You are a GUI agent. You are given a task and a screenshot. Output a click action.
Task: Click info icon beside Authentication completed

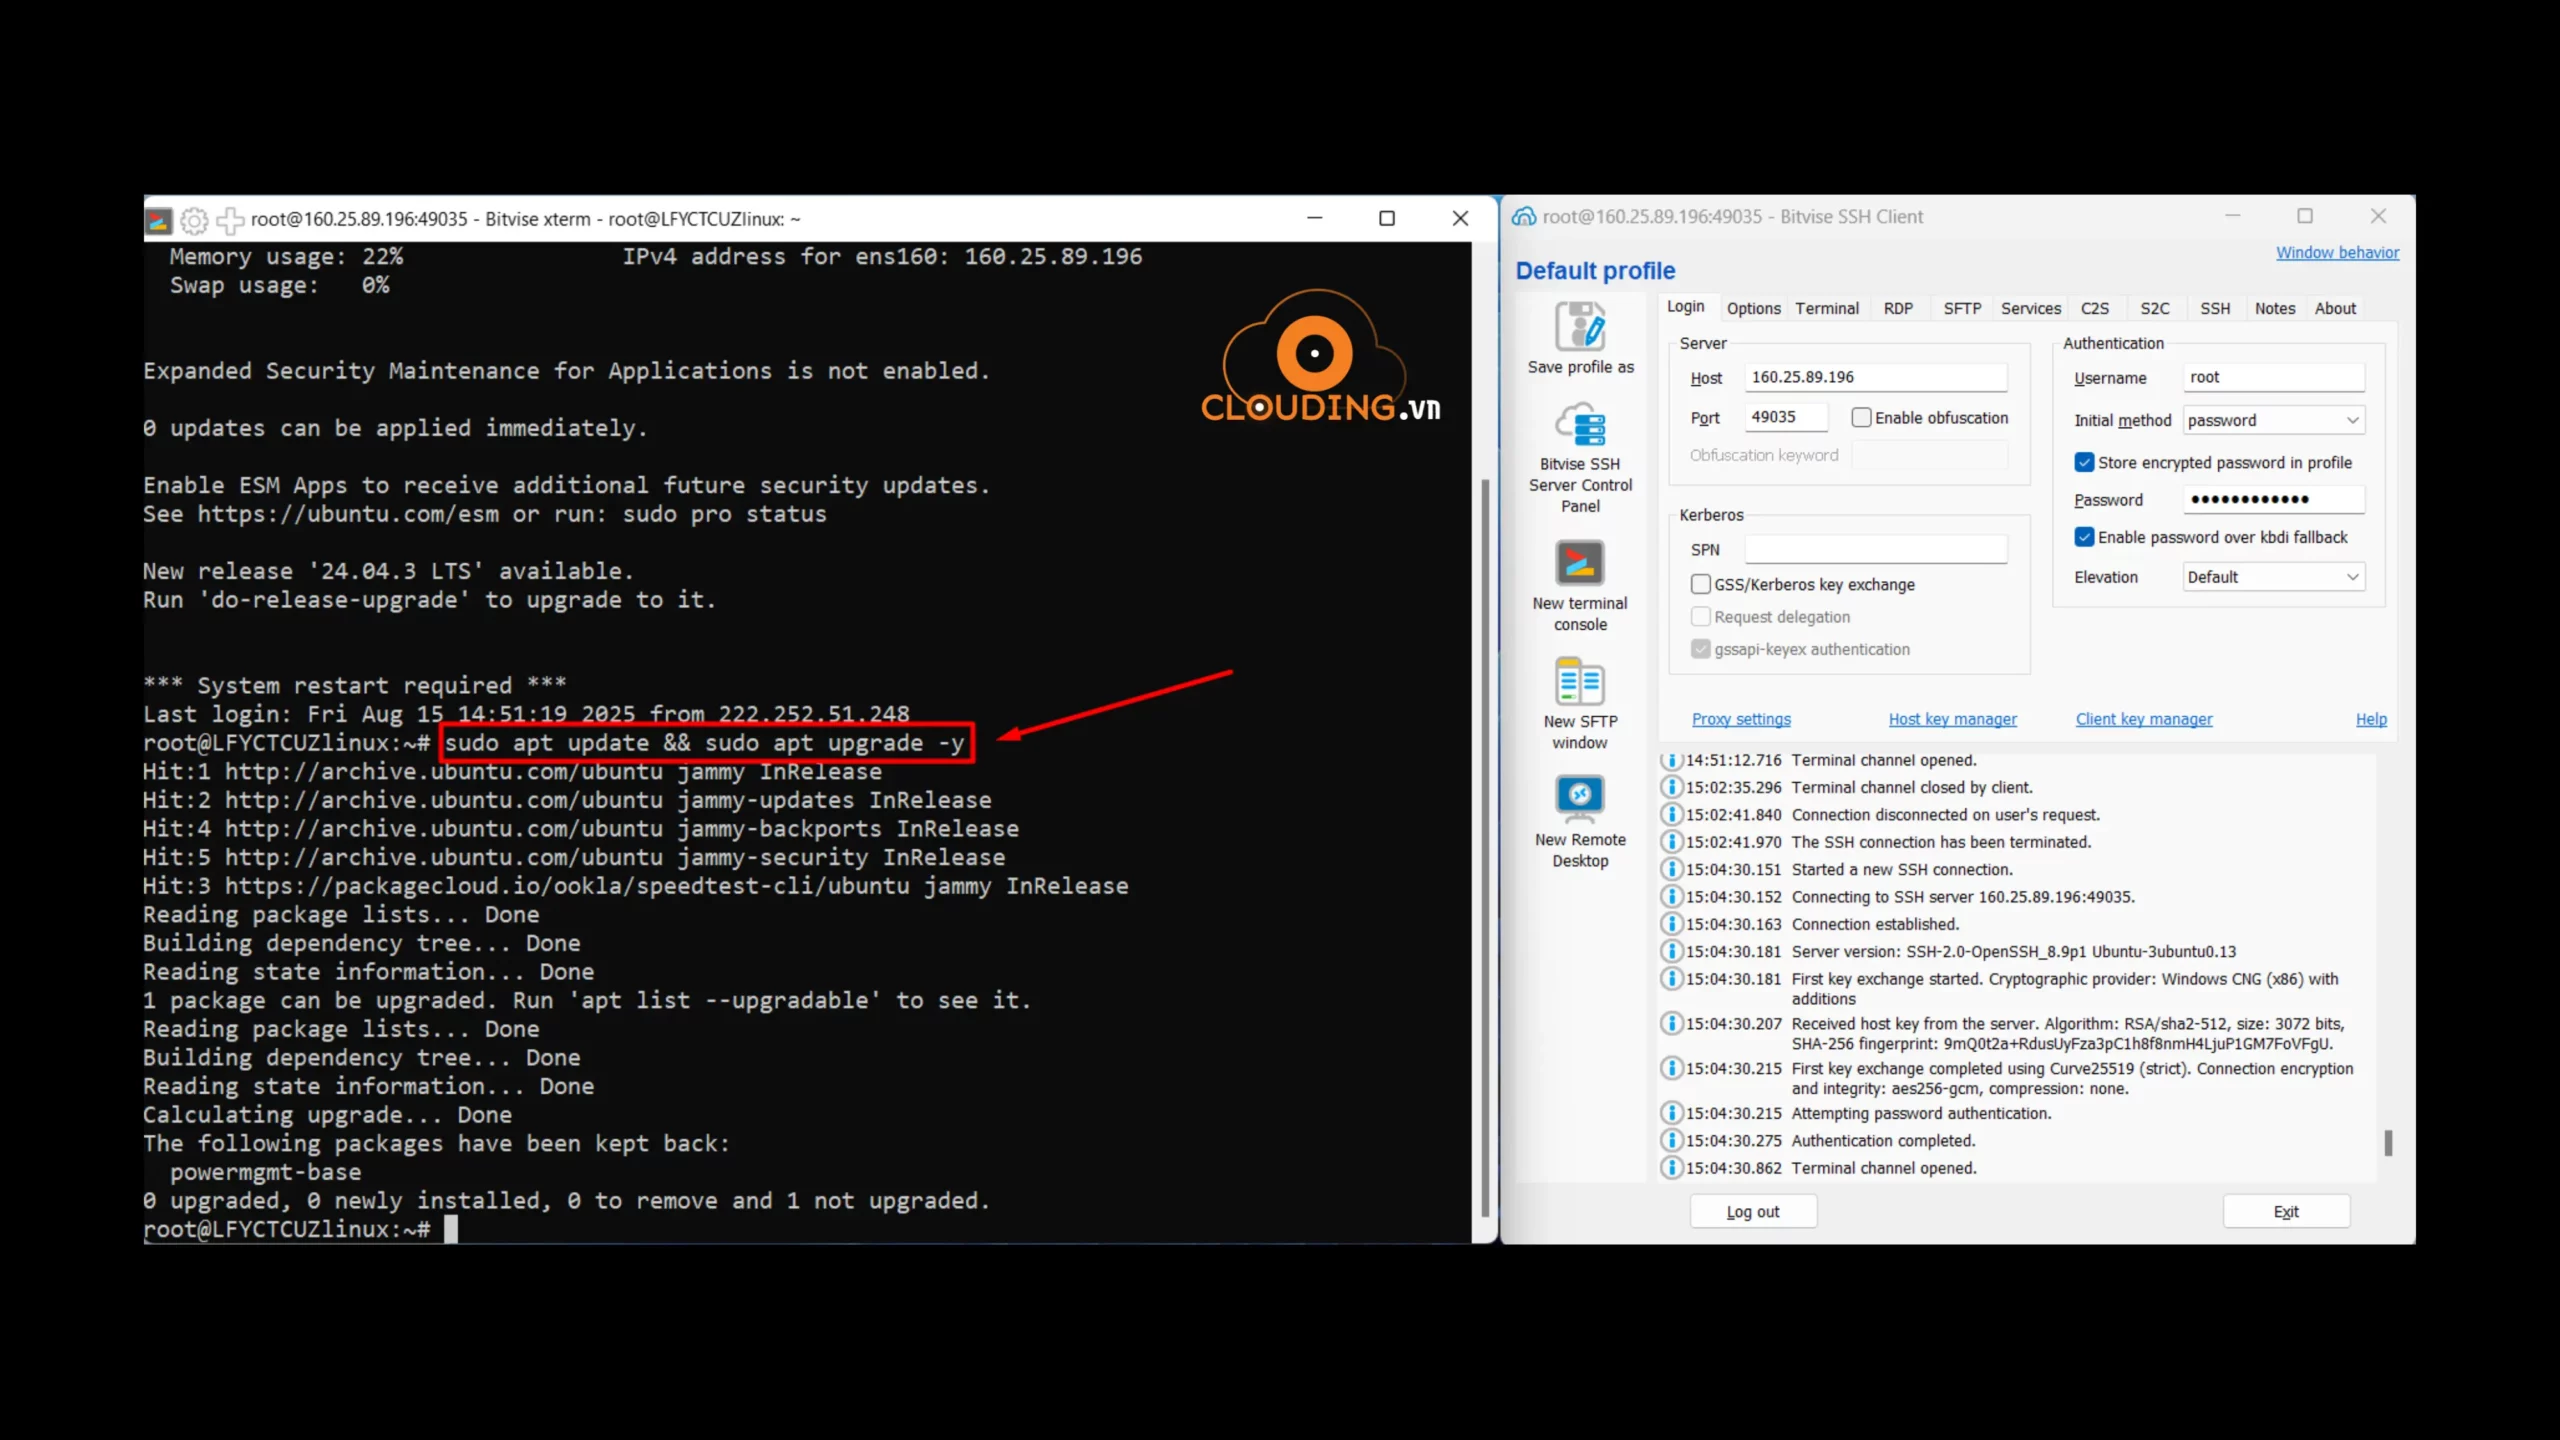[x=1671, y=1141]
